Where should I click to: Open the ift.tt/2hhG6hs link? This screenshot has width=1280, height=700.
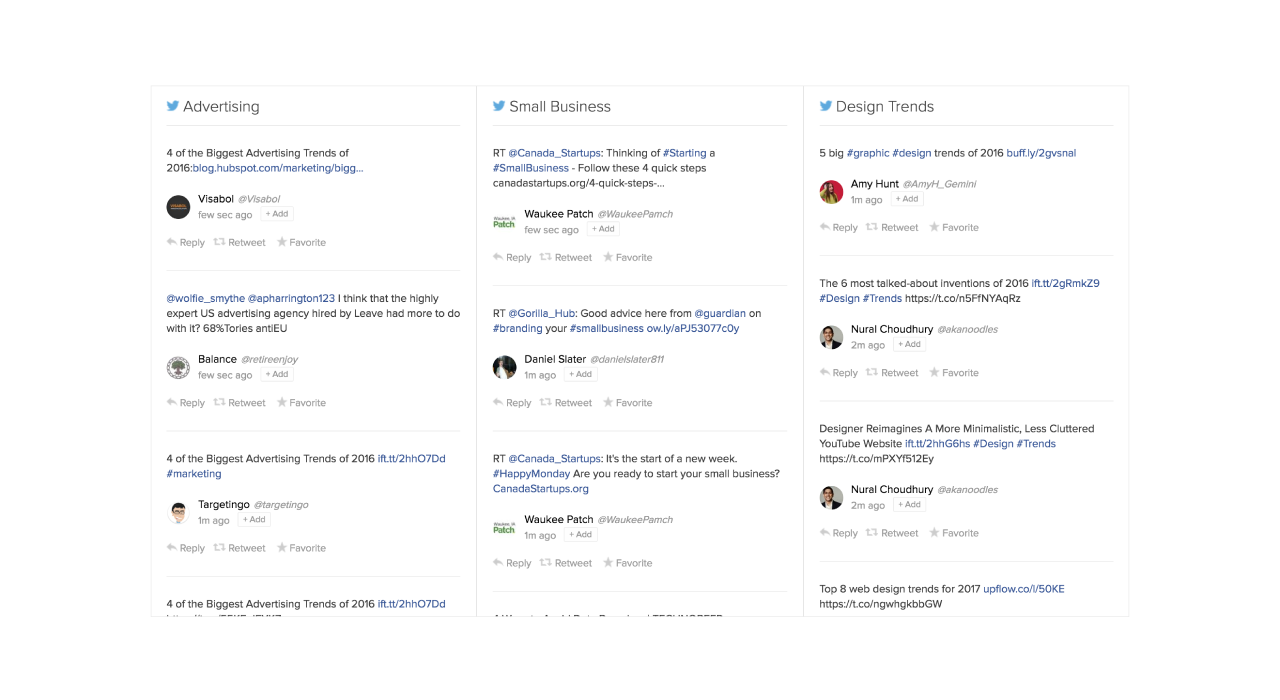point(937,444)
